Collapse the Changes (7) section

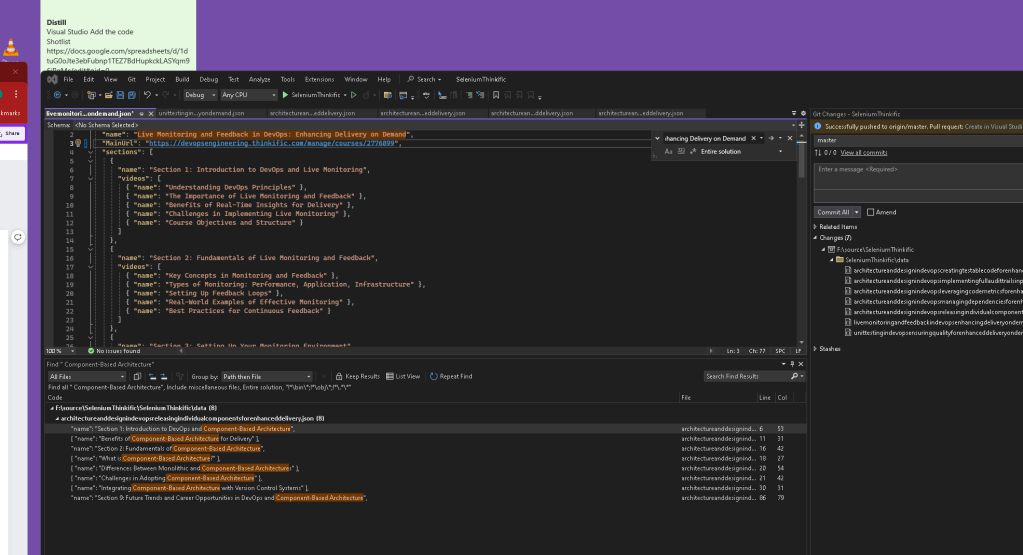point(816,238)
